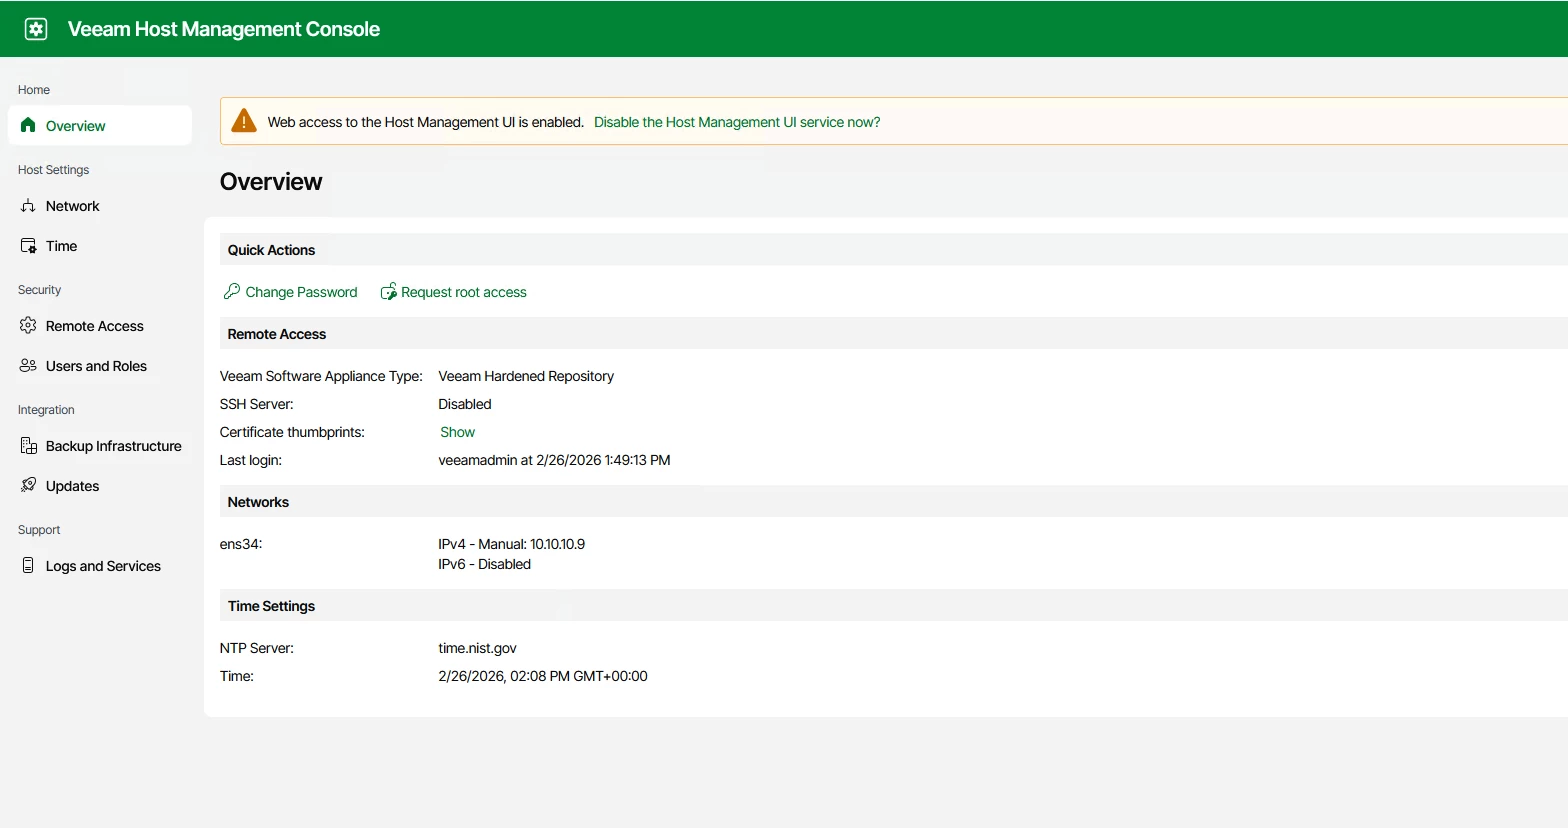Click Request root access link
This screenshot has height=828, width=1568.
point(464,292)
